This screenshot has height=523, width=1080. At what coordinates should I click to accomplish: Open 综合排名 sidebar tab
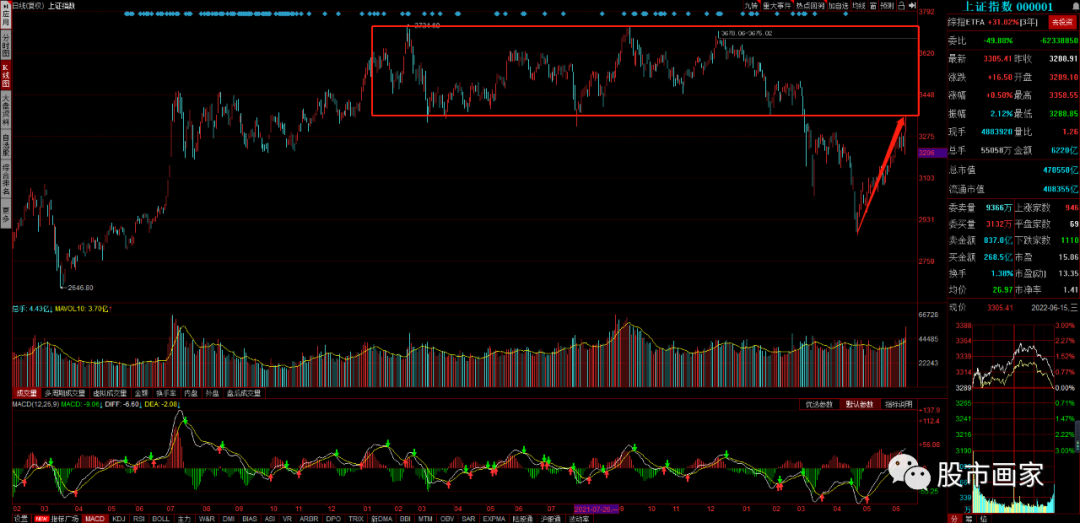click(5, 179)
